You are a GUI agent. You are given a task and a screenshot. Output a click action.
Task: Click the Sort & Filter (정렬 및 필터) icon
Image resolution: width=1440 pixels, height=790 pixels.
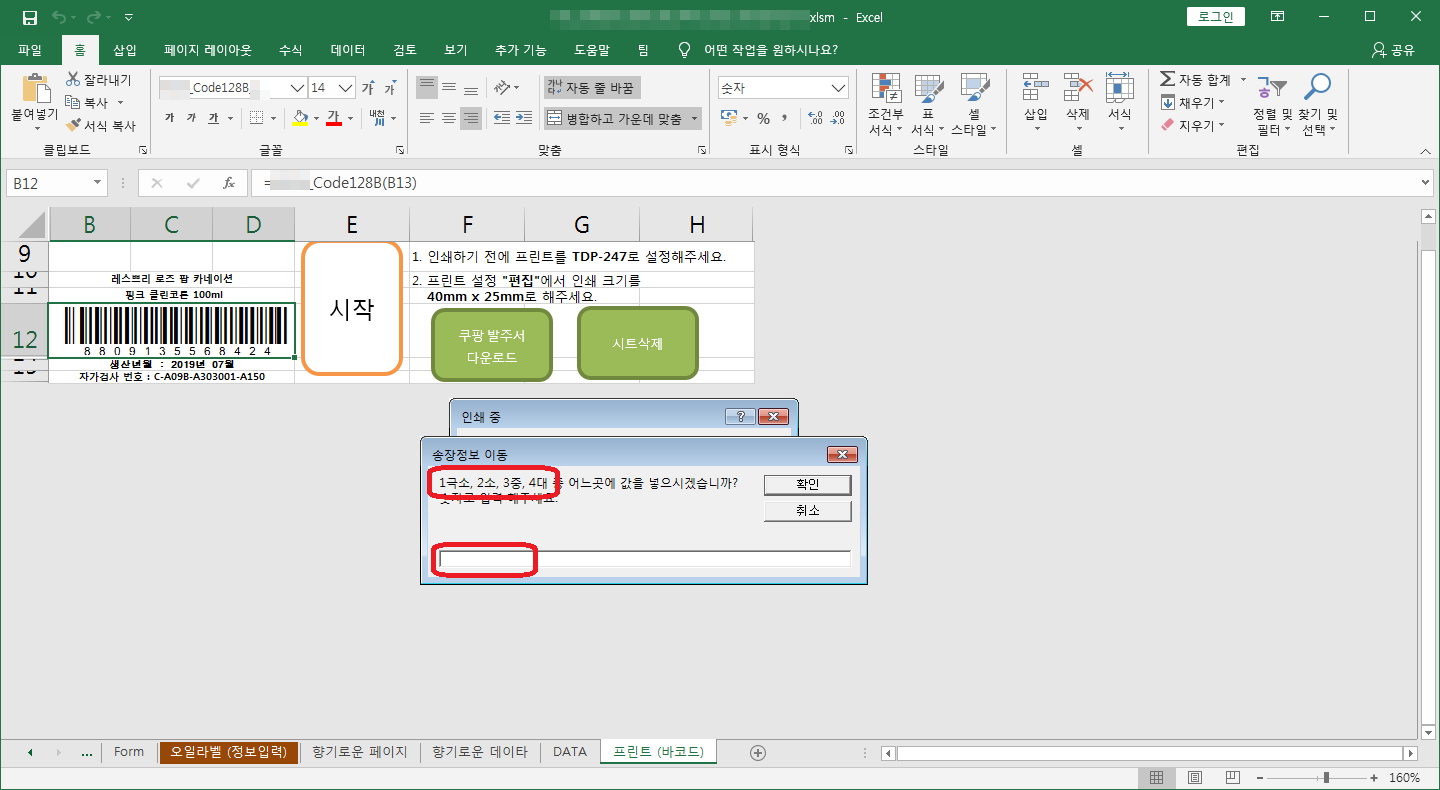coord(1272,105)
